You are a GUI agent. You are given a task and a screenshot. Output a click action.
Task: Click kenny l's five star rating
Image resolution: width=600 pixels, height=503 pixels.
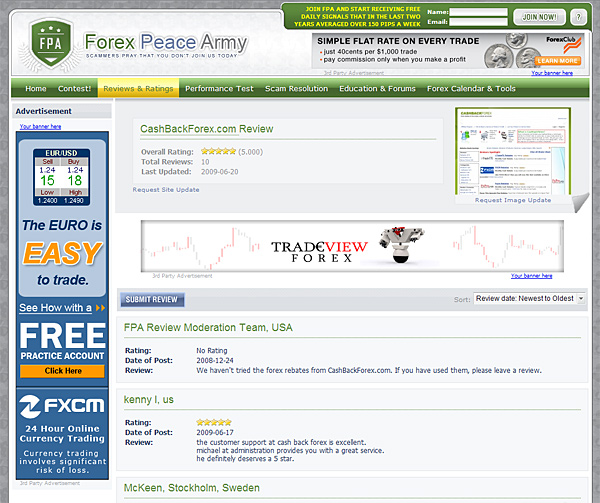click(x=214, y=422)
